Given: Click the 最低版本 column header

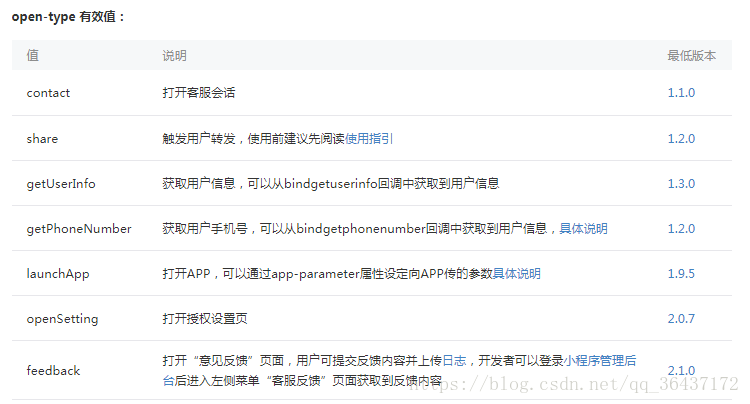Looking at the screenshot, I should coord(692,55).
